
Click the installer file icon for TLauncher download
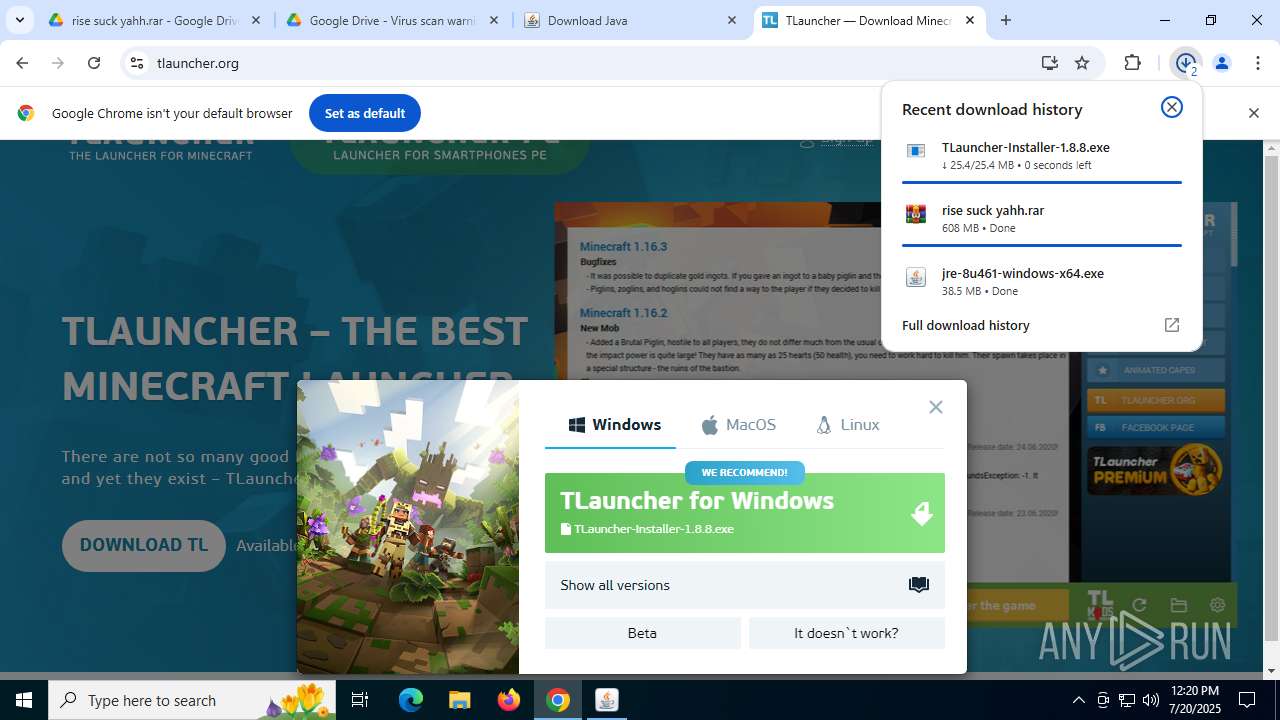916,151
